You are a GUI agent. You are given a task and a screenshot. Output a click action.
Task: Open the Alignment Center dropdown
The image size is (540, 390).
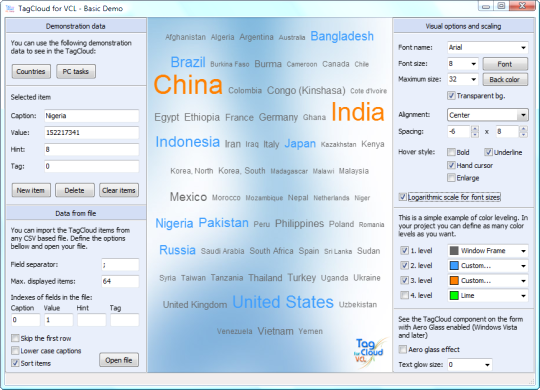523,115
